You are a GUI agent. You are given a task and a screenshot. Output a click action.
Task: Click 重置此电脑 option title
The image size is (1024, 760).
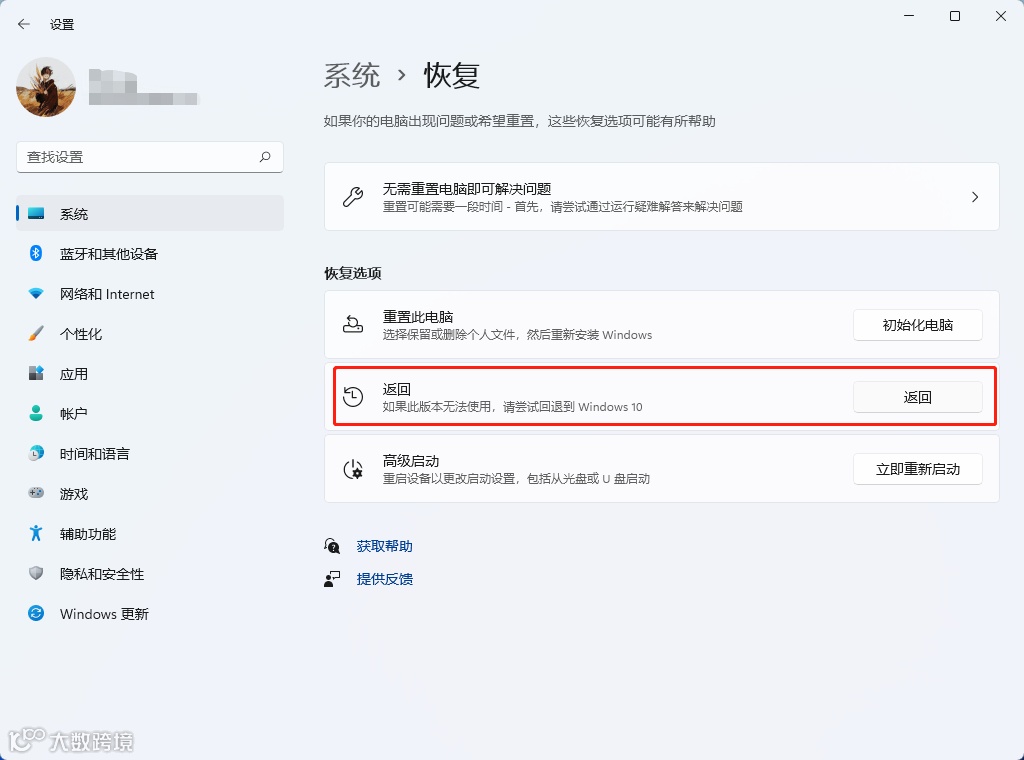pos(418,317)
